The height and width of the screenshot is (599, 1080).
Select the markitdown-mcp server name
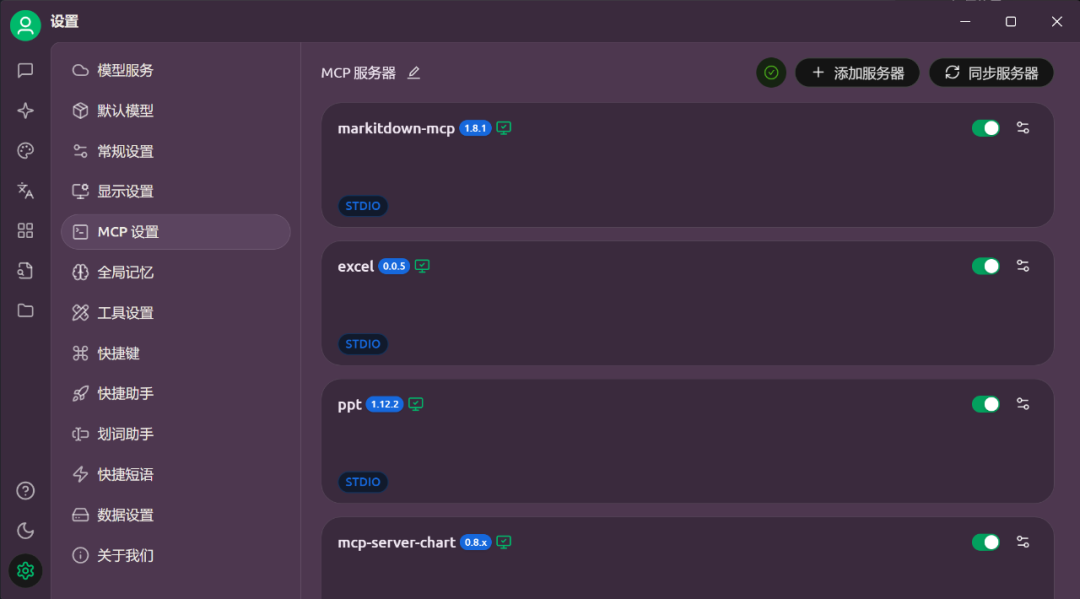pyautogui.click(x=396, y=129)
